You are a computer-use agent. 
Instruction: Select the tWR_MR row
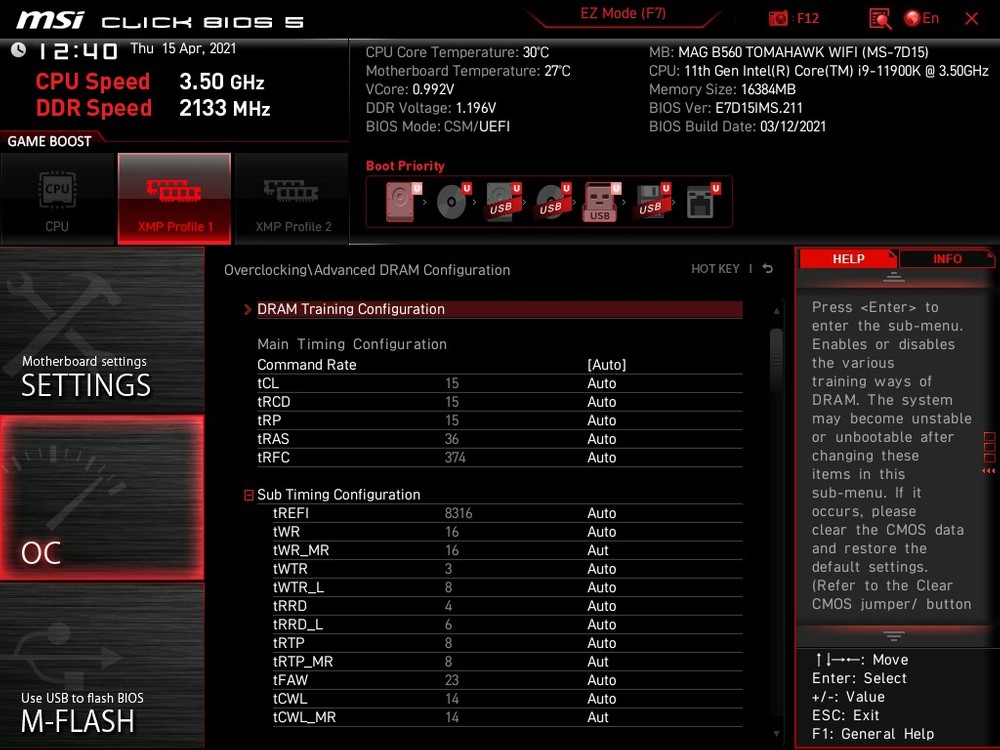(508, 550)
